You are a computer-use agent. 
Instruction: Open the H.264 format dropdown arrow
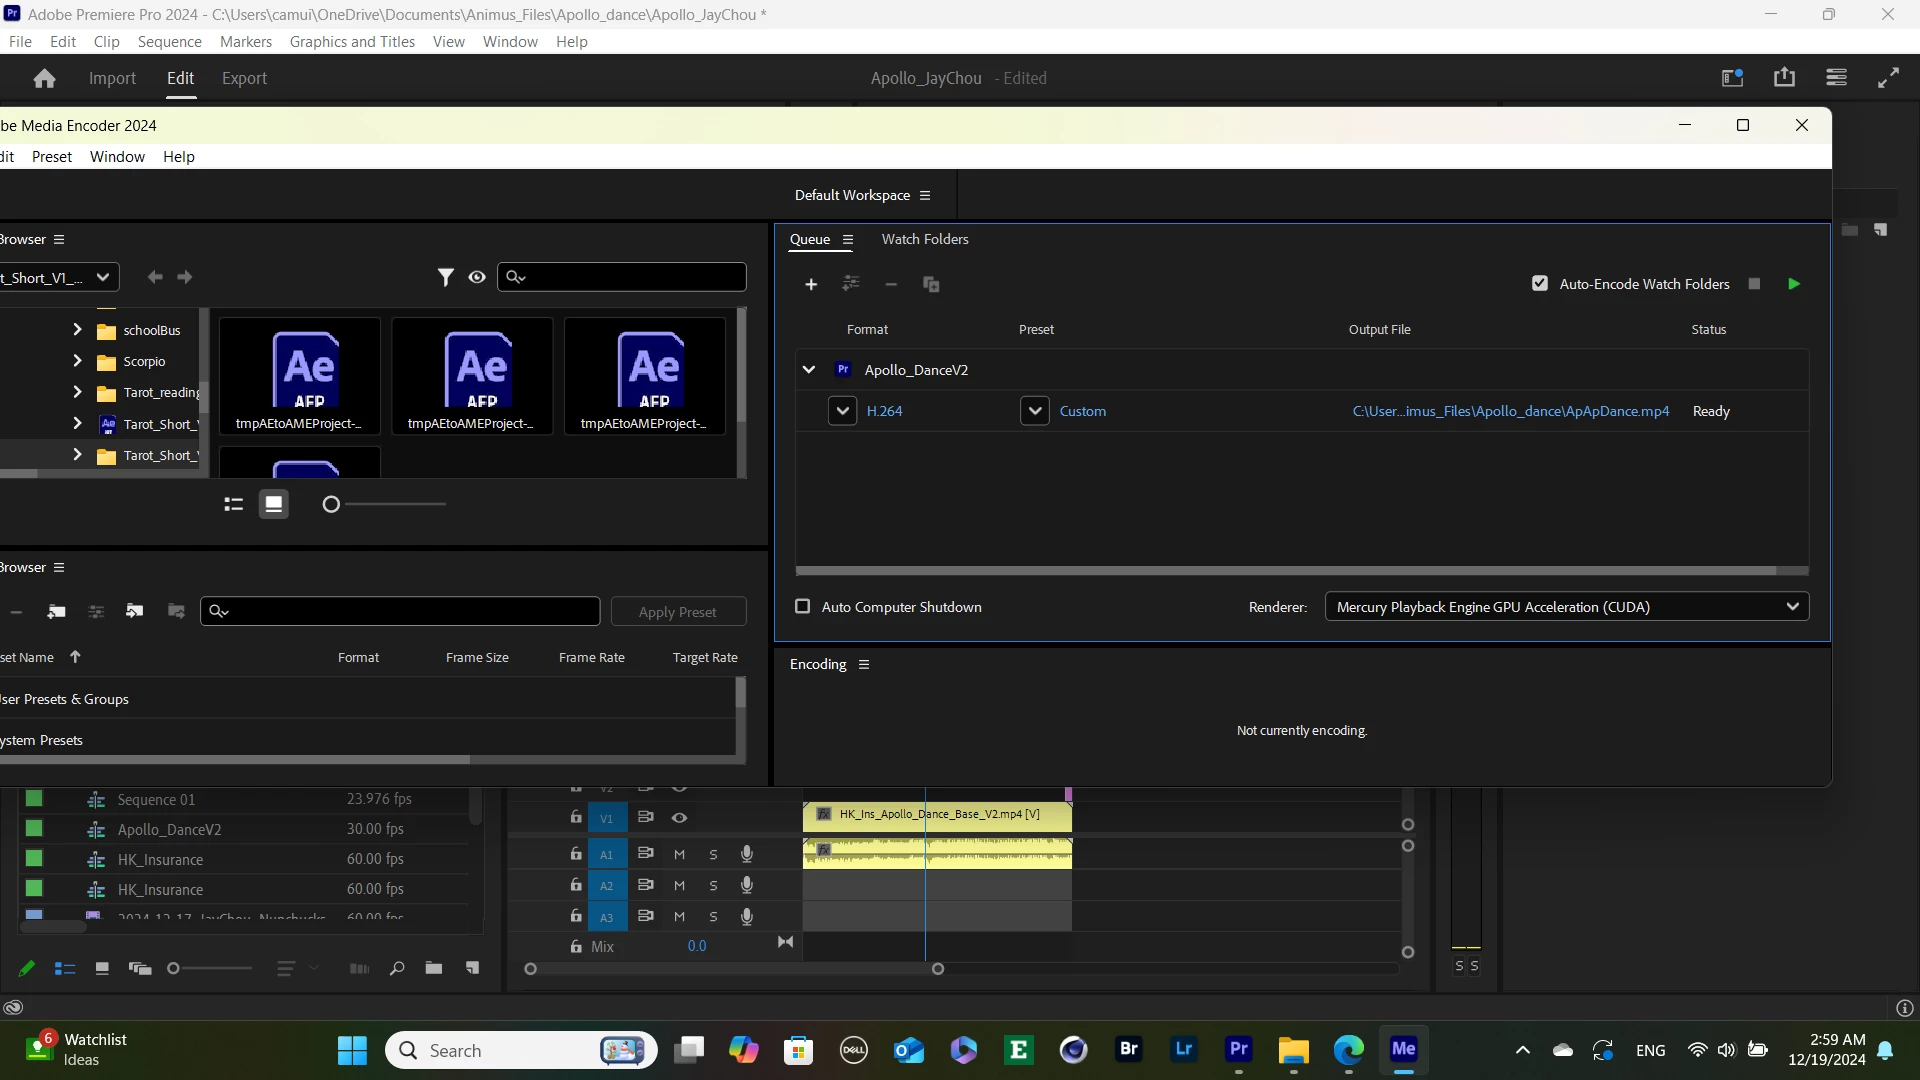[842, 411]
